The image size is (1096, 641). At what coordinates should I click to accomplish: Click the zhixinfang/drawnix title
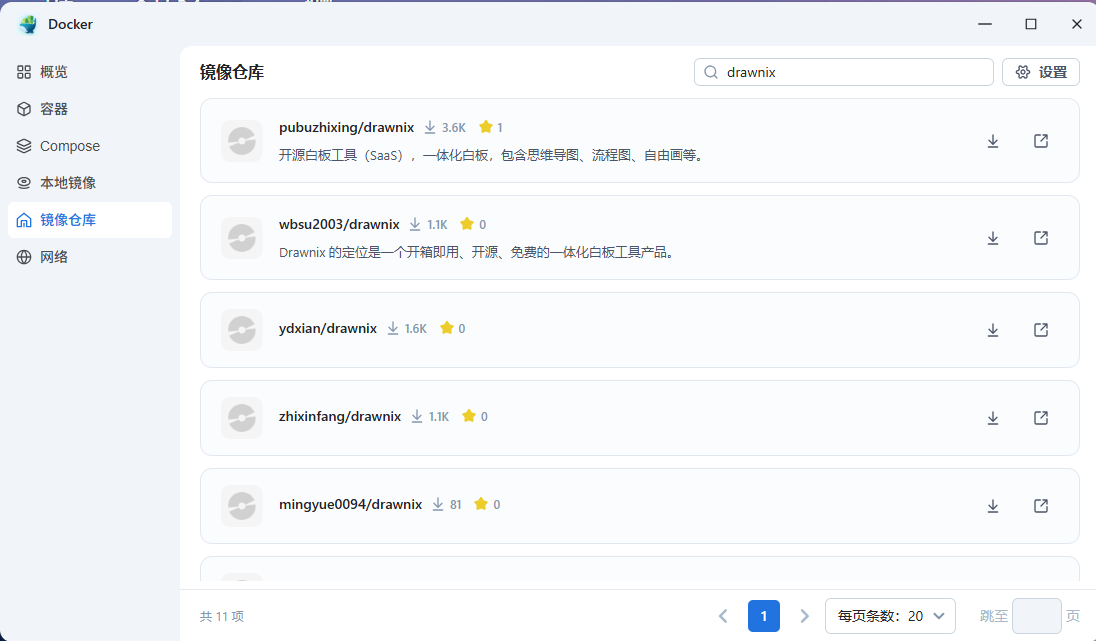coord(340,417)
